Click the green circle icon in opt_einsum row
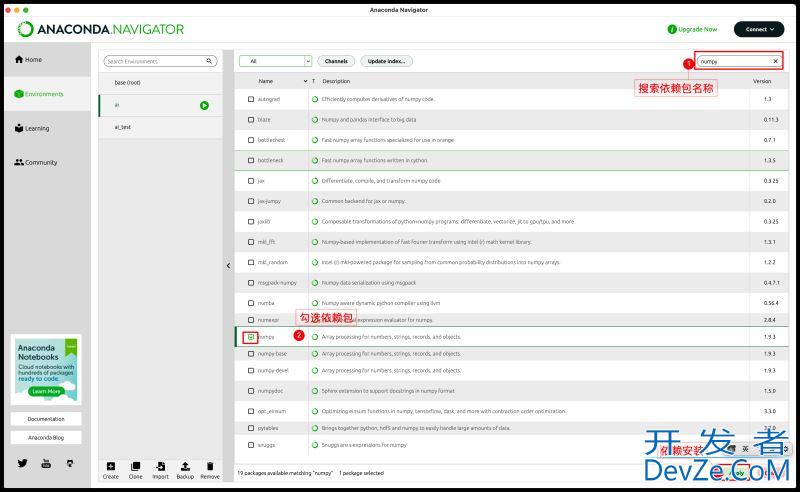This screenshot has width=800, height=492. (315, 411)
